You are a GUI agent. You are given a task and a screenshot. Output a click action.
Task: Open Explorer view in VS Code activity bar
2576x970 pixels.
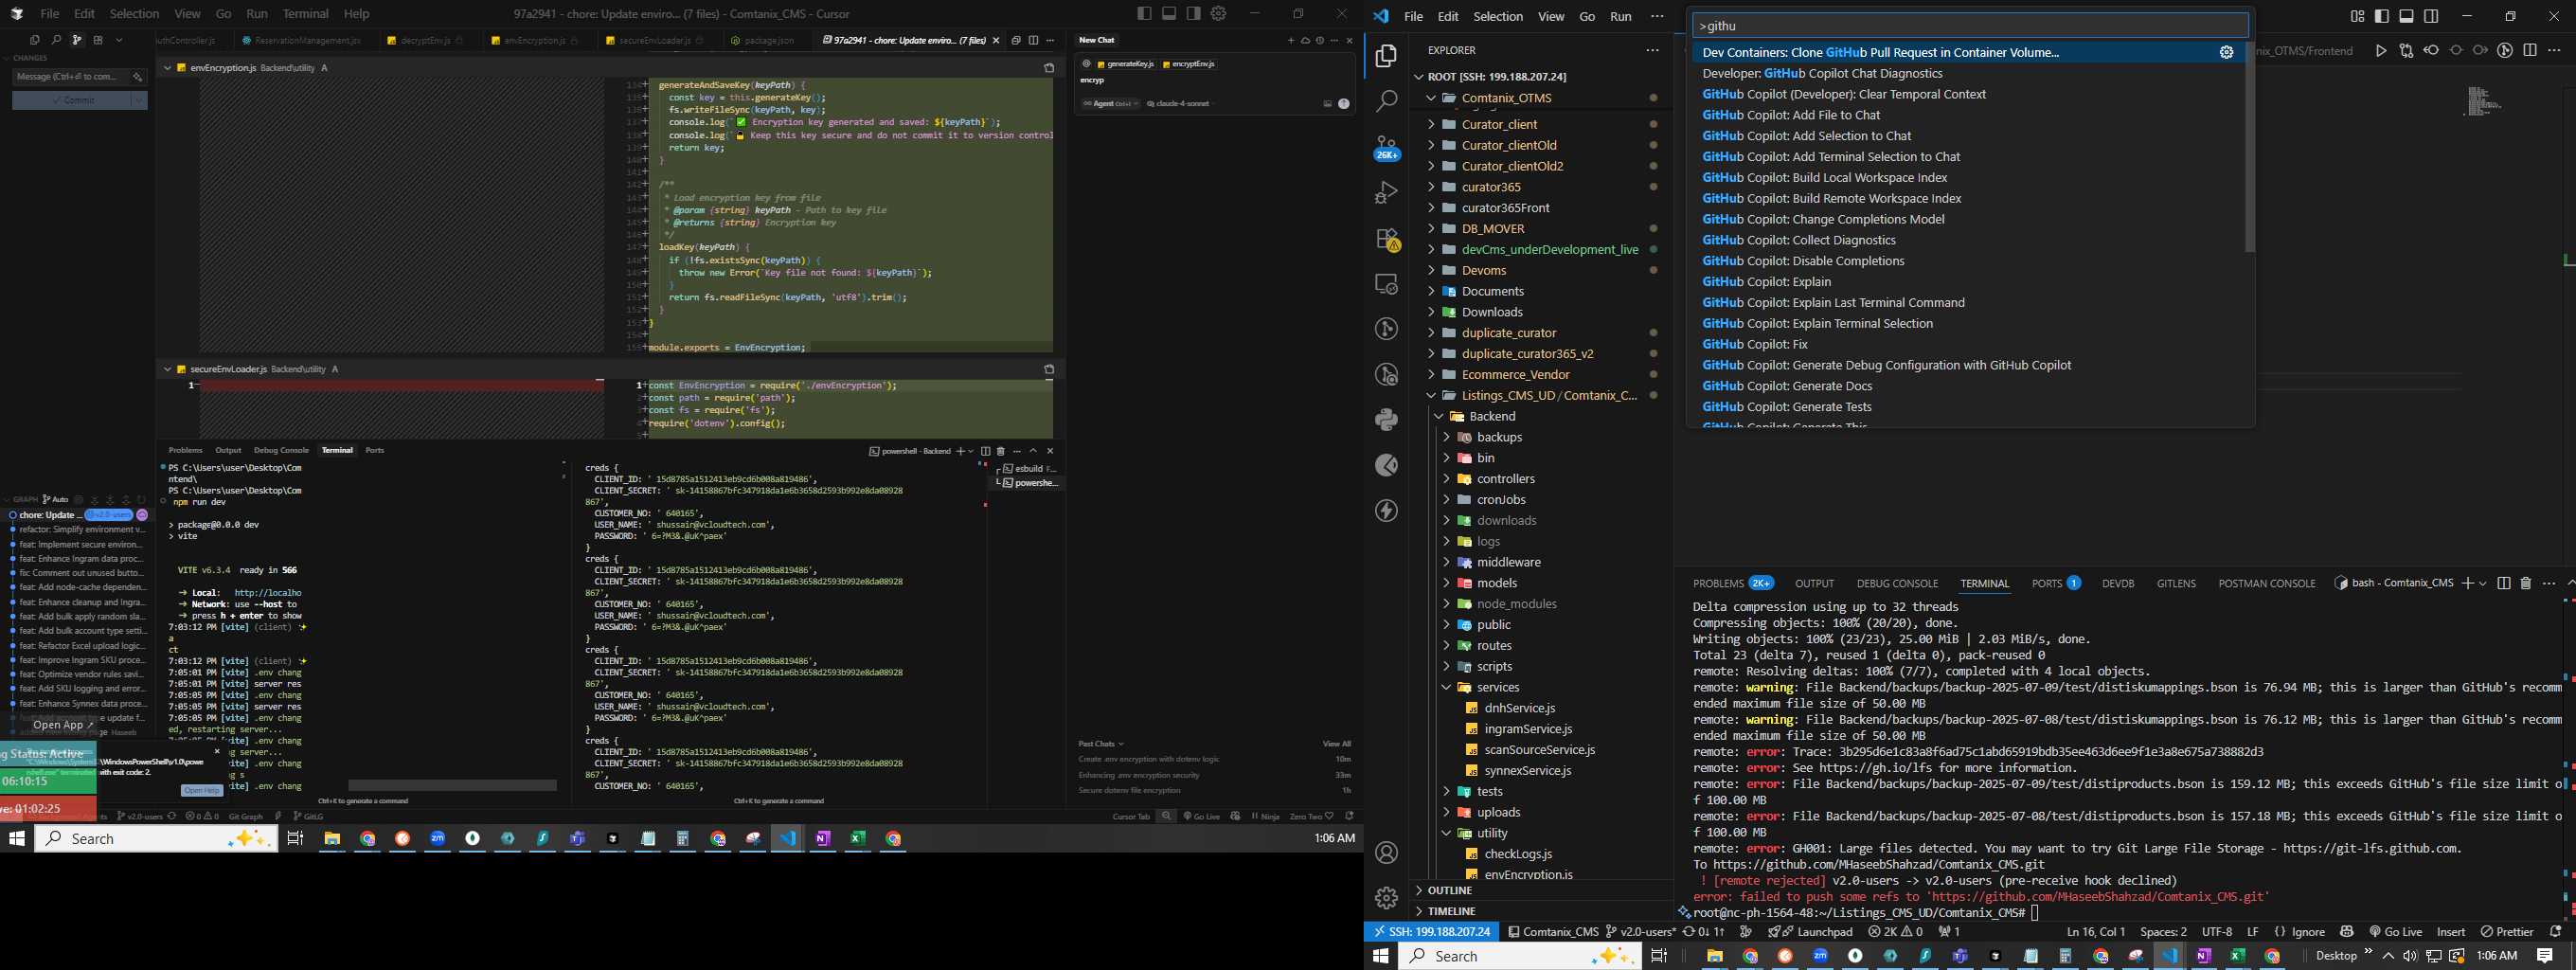tap(1386, 57)
